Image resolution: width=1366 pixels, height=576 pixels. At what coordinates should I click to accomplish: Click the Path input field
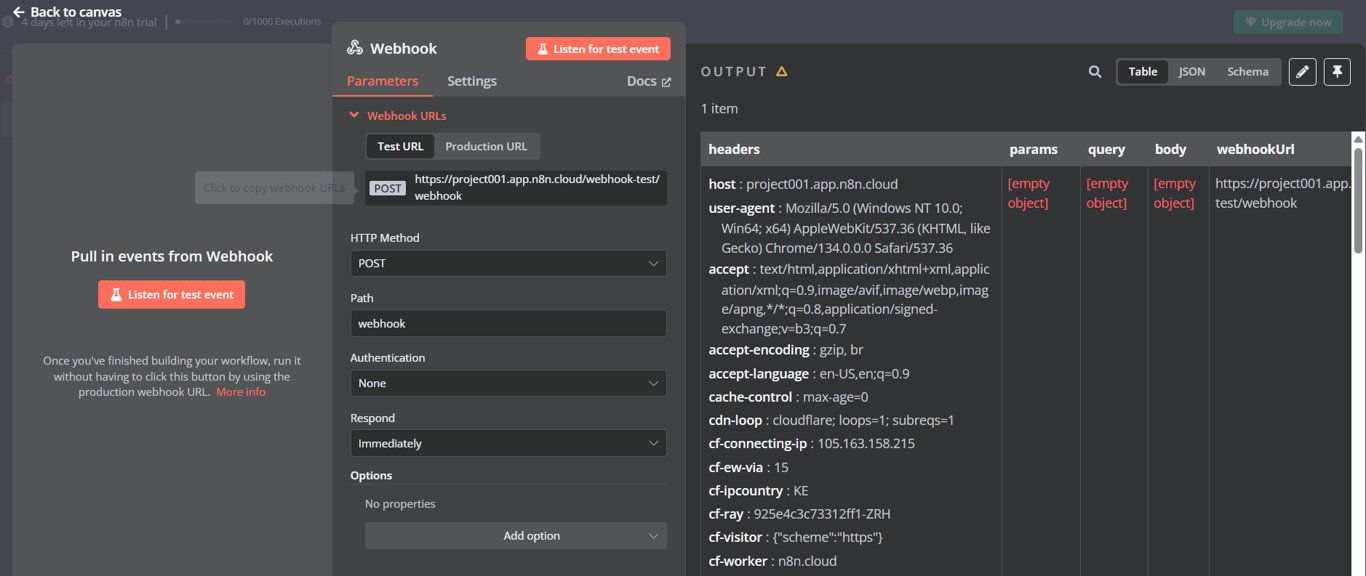508,323
